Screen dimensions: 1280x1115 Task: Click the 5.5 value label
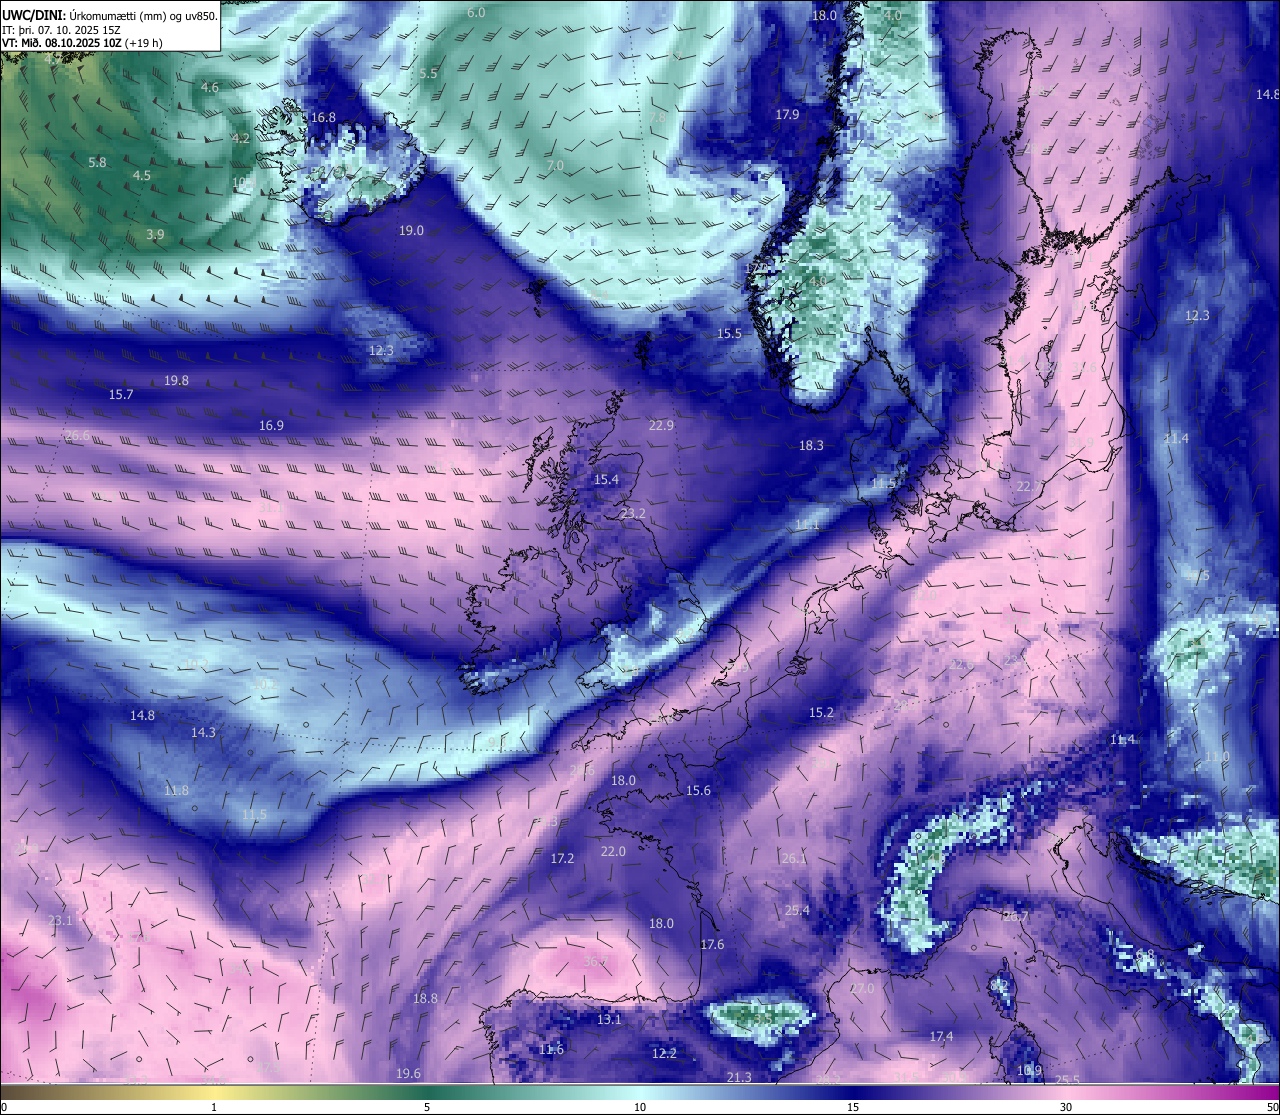pyautogui.click(x=429, y=73)
